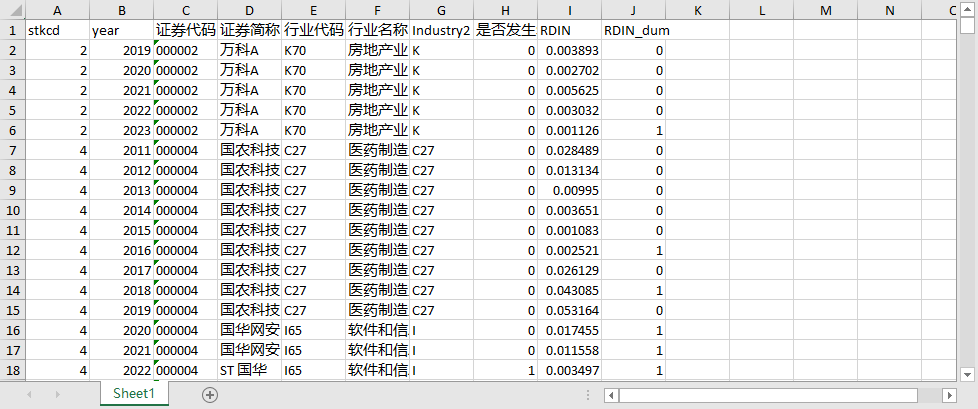Image resolution: width=978 pixels, height=409 pixels.
Task: Select K70 cell in row 4
Action: coord(314,90)
